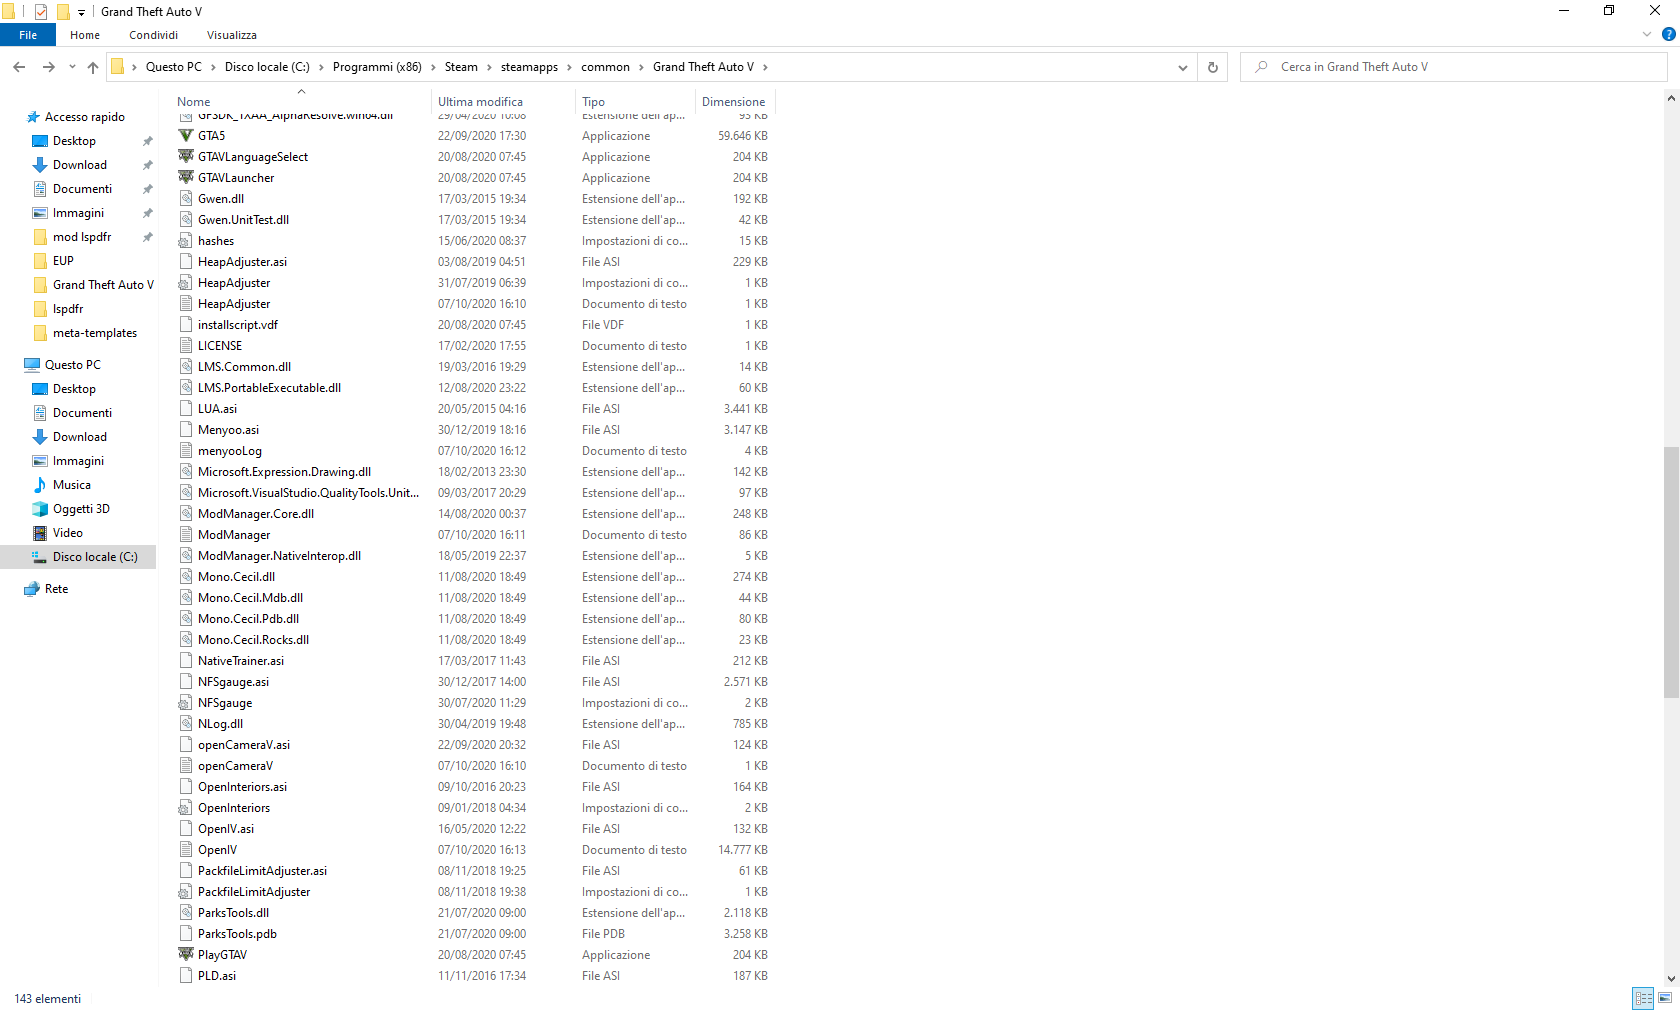Select the OpenIV.asi file
Image resolution: width=1680 pixels, height=1010 pixels.
point(226,829)
